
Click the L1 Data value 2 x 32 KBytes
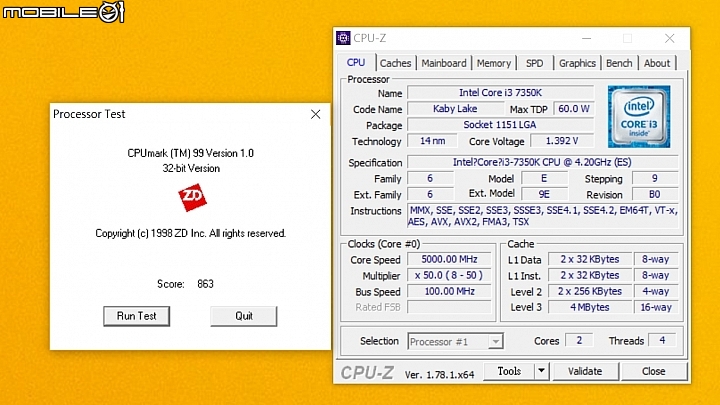[x=590, y=259]
